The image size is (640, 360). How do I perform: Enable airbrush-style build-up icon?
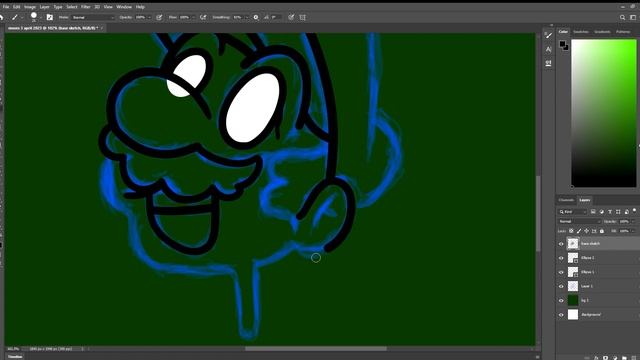pyautogui.click(x=203, y=18)
